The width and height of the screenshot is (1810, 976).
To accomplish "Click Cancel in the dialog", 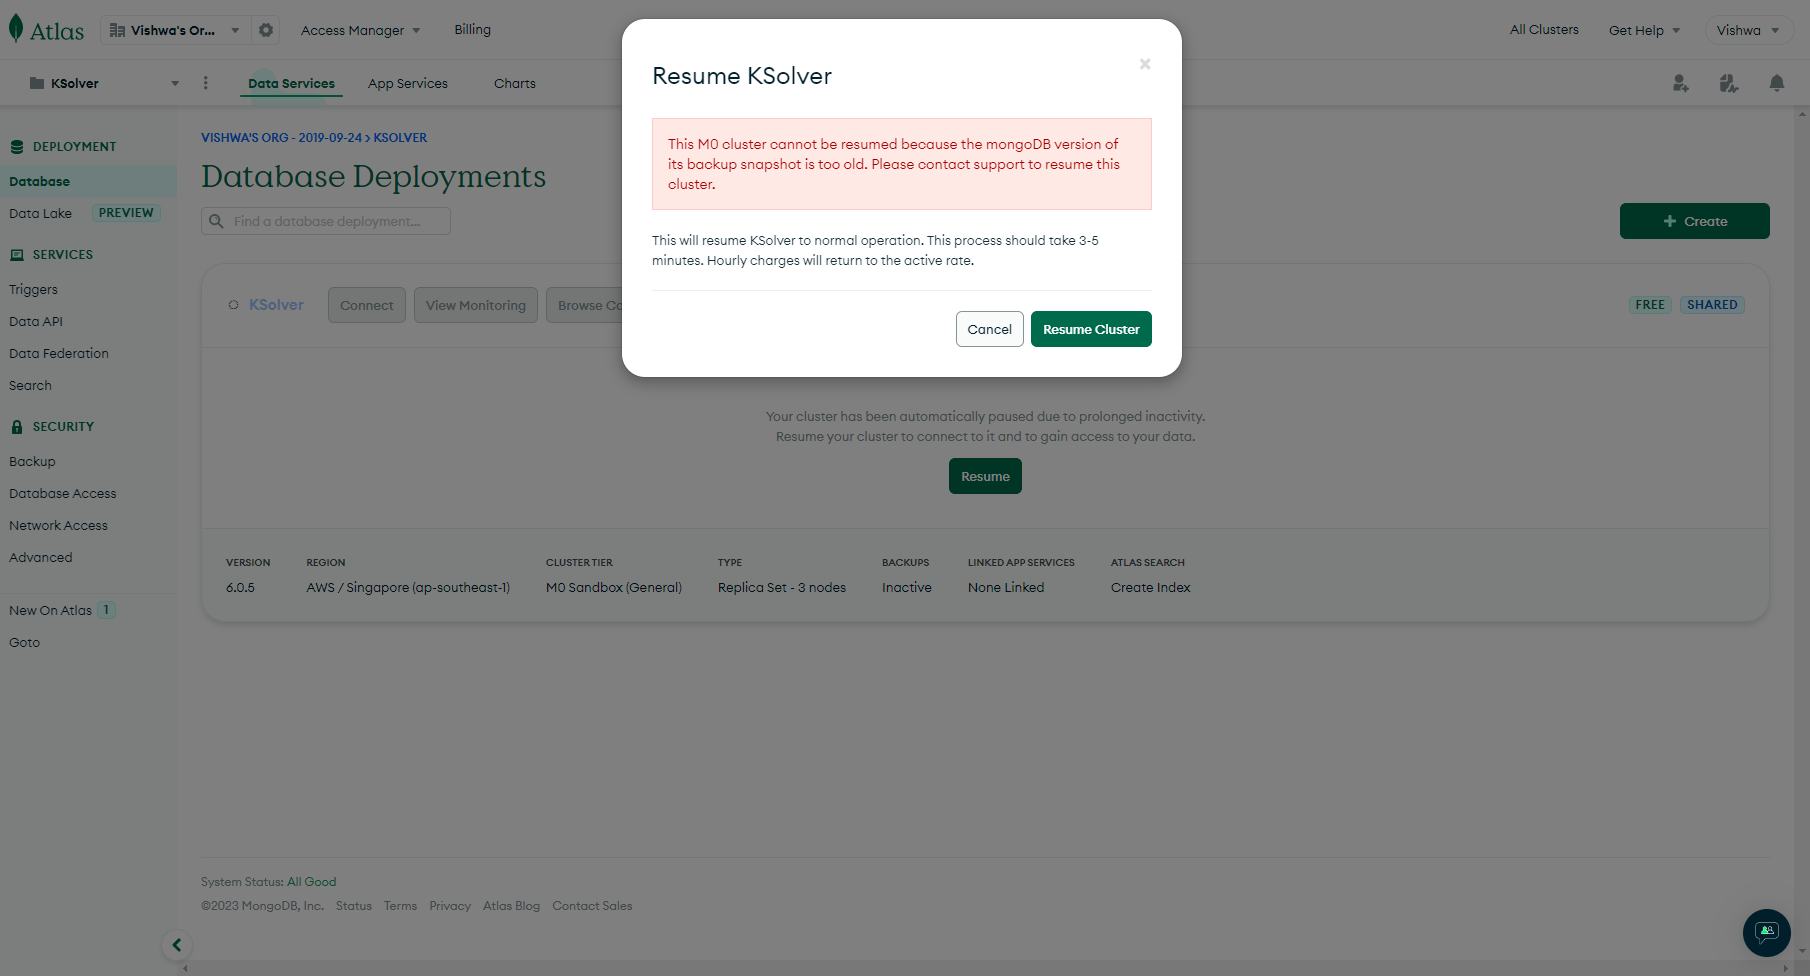I will [x=990, y=329].
